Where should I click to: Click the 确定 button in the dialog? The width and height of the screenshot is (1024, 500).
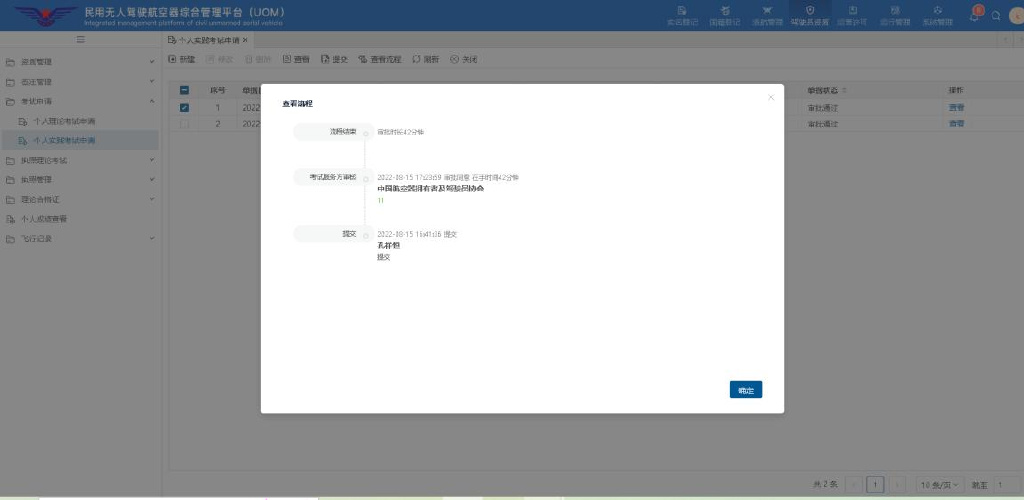[x=745, y=390]
